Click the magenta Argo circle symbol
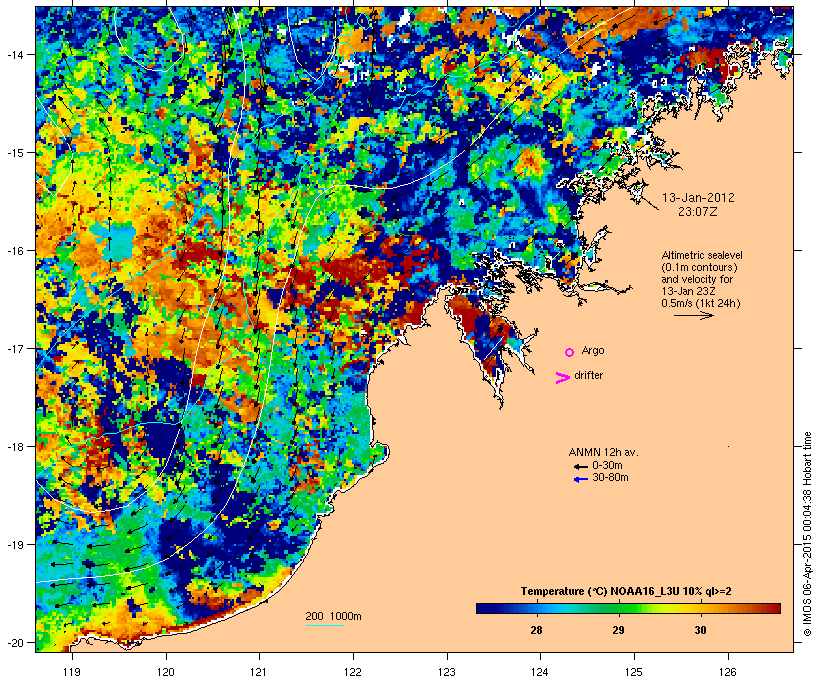Screen dimensions: 820x680 click(x=570, y=352)
